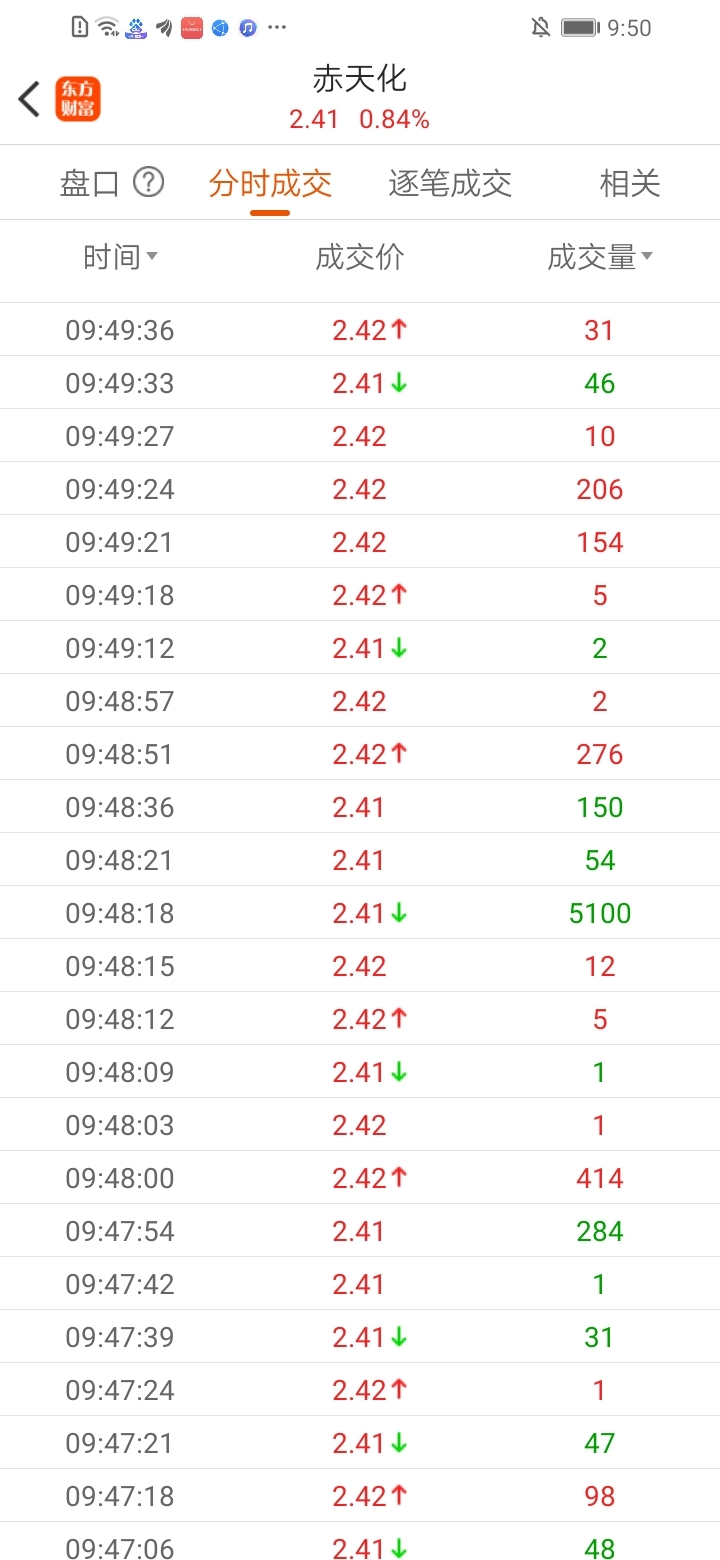This screenshot has width=720, height=1560.
Task: Tap the Wi-Fi status icon
Action: point(107,28)
